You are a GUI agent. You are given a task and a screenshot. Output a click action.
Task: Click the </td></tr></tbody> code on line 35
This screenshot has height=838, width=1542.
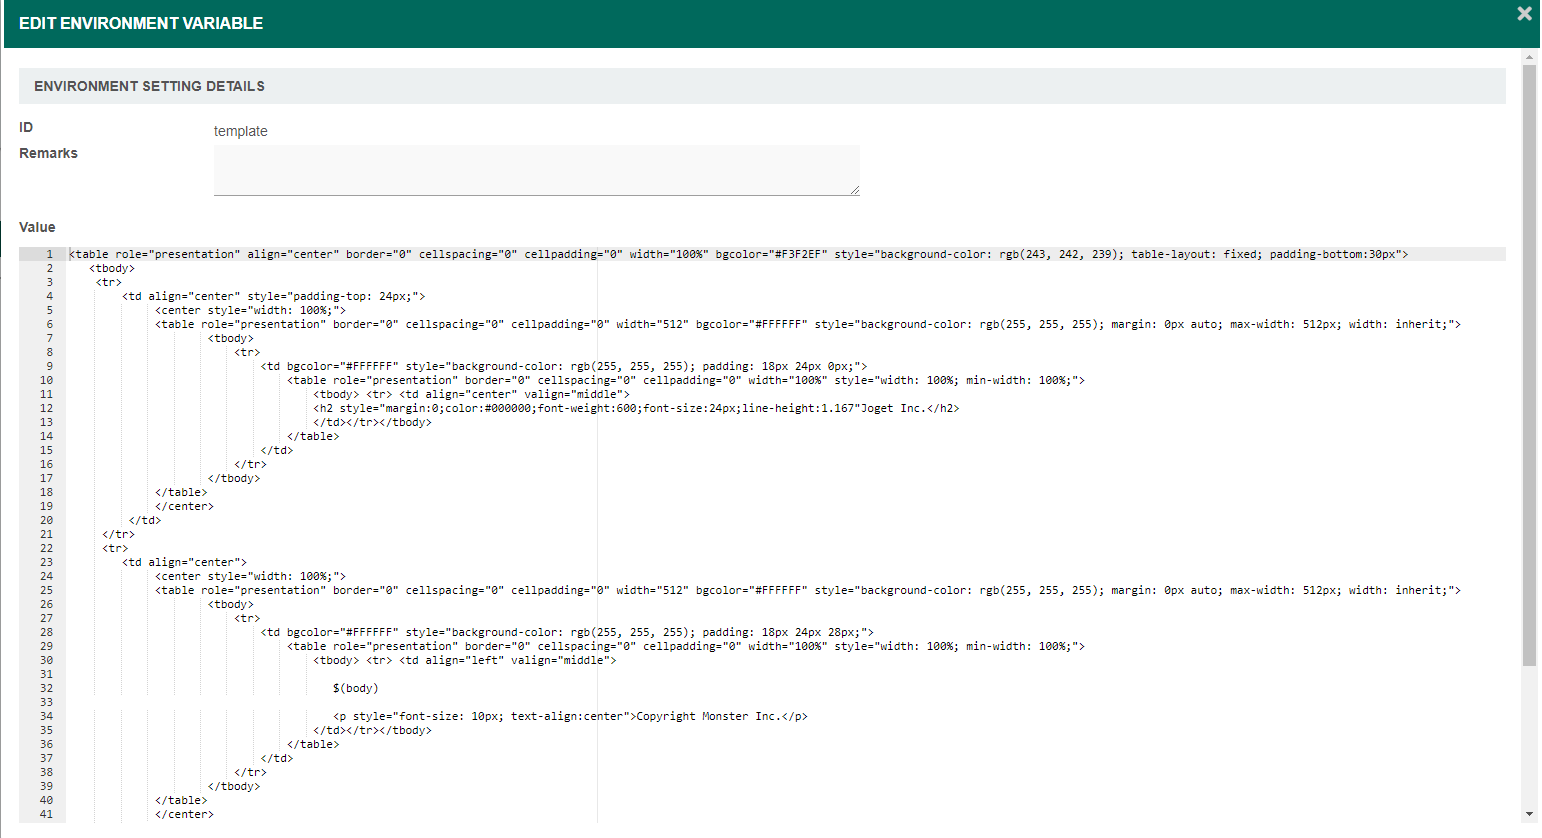[x=372, y=730]
